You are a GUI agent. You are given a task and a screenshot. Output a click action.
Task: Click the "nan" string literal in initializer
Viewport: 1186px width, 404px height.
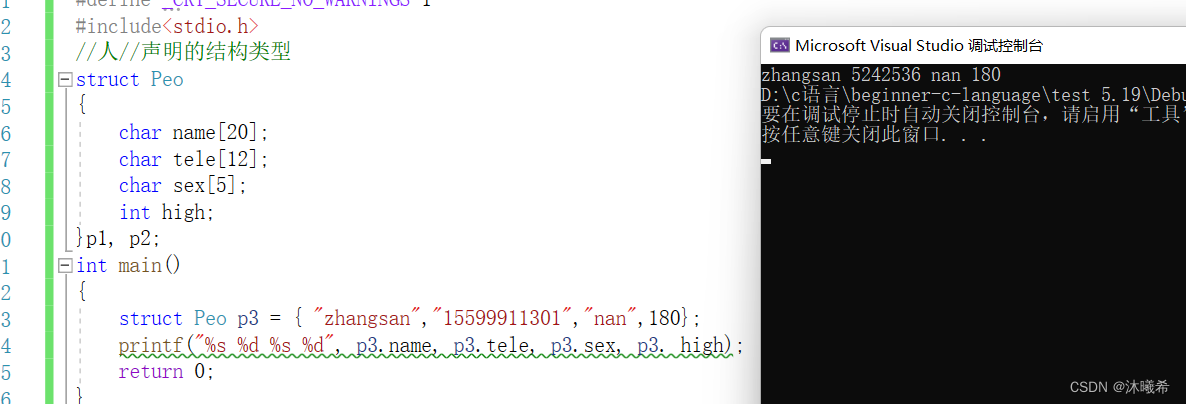point(609,319)
